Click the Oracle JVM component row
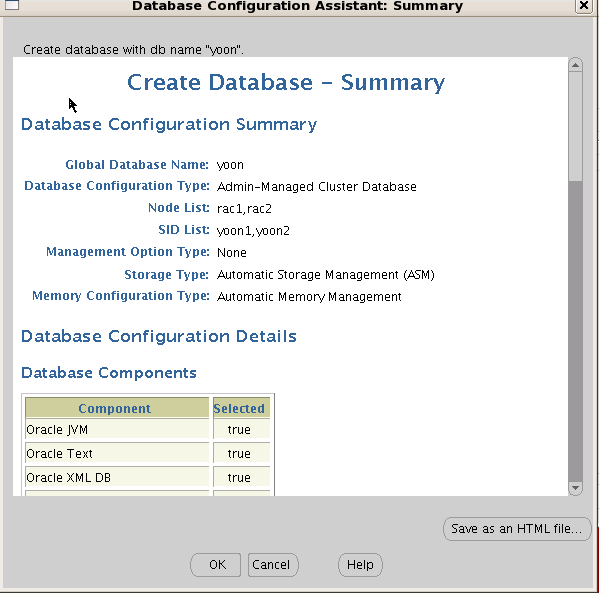 pyautogui.click(x=147, y=430)
